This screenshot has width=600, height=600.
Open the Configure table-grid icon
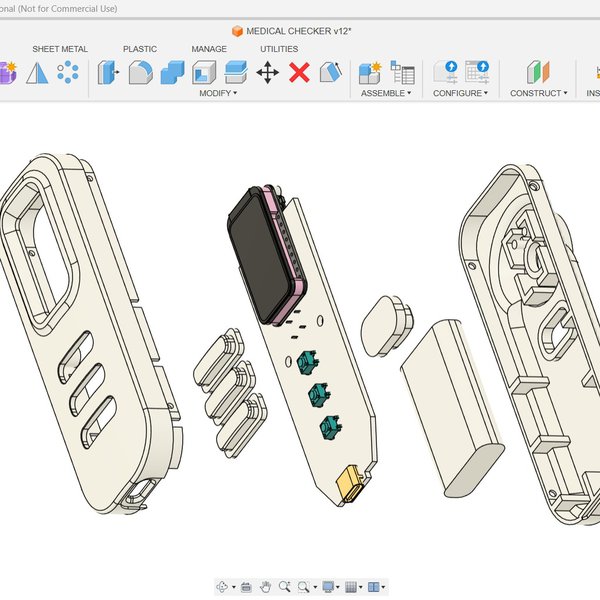477,72
